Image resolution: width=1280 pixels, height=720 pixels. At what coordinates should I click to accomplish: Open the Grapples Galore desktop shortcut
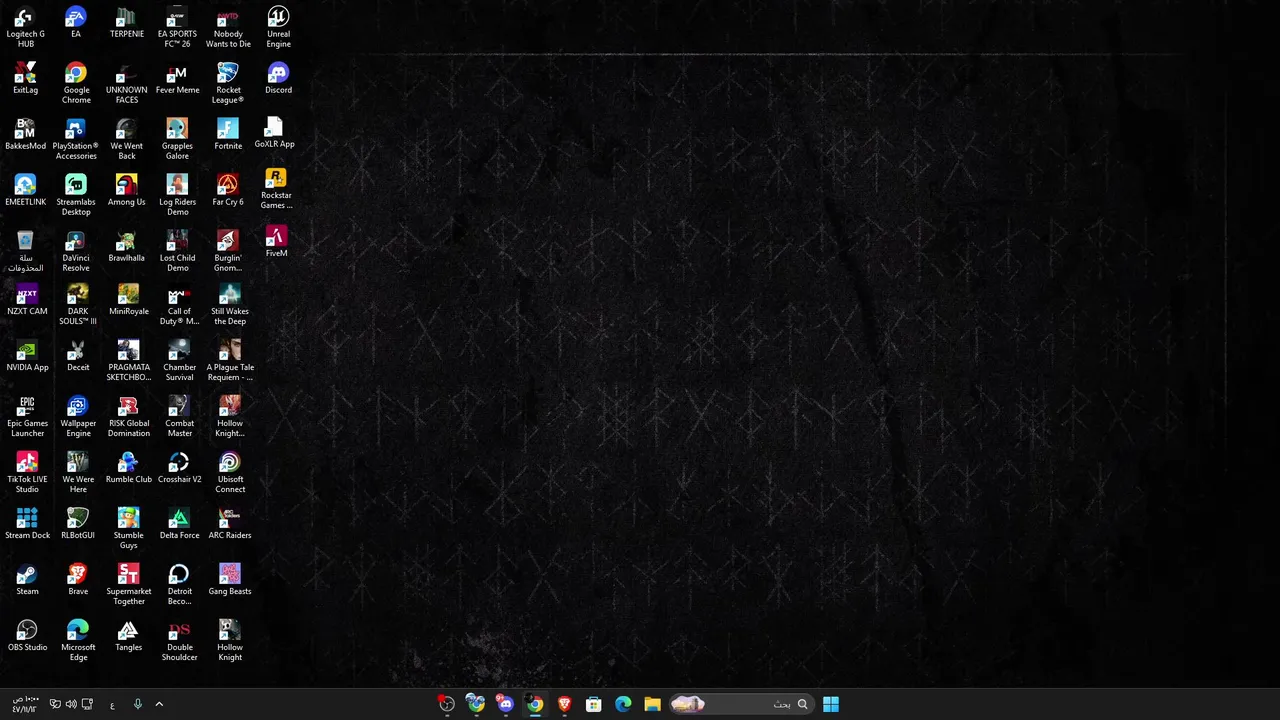pyautogui.click(x=177, y=139)
